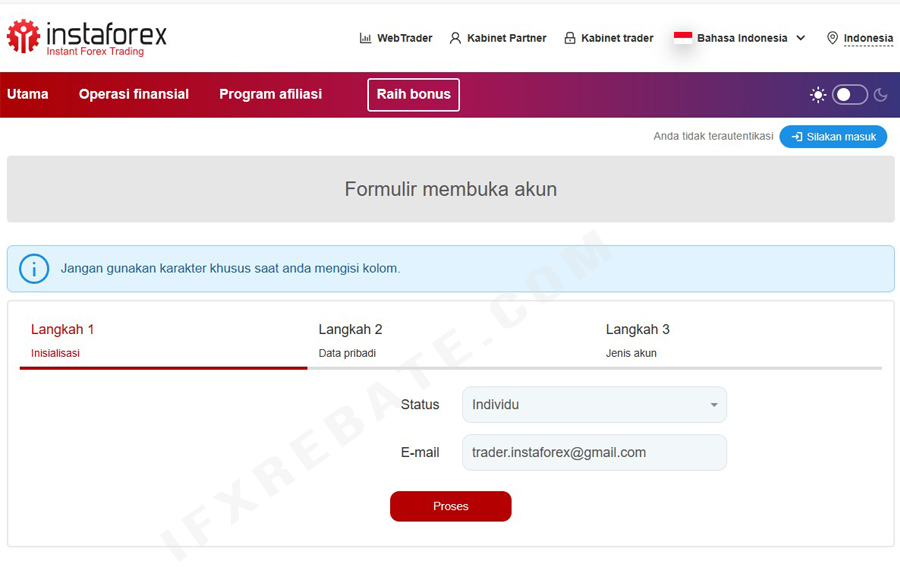Image resolution: width=900 pixels, height=572 pixels.
Task: Click the Silakan masuk login button
Action: point(833,137)
